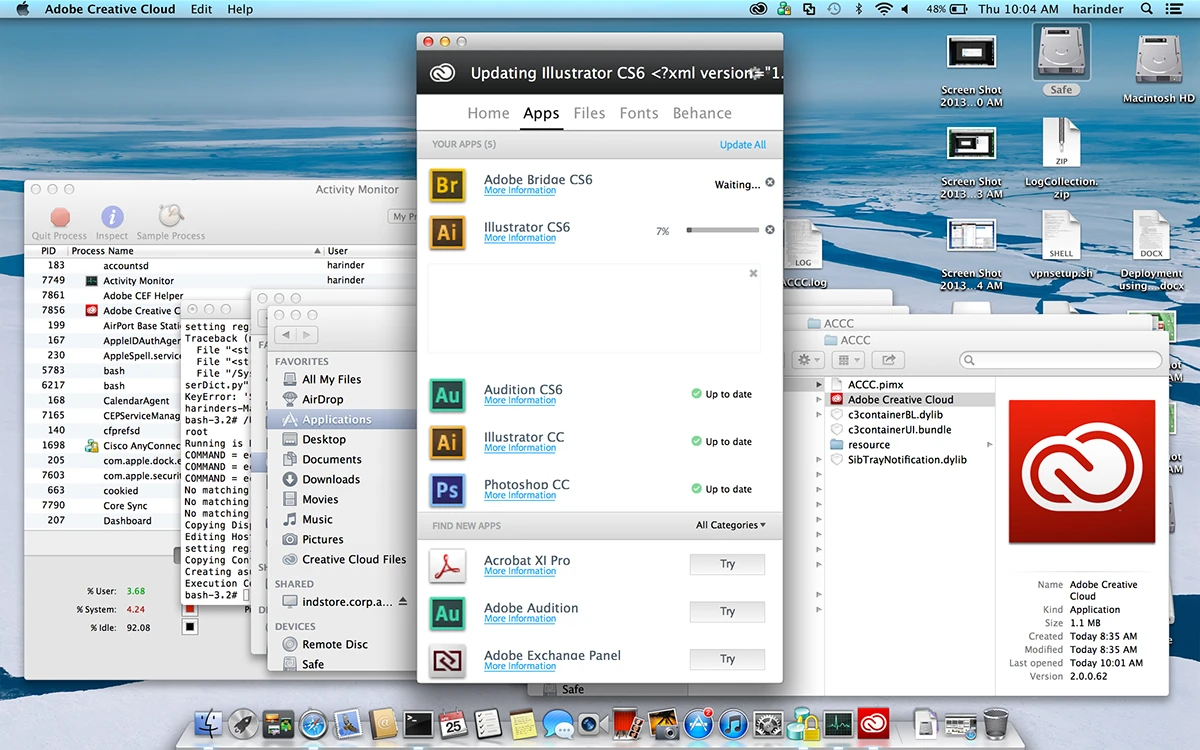Viewport: 1200px width, 750px height.
Task: Eject the indstore.corp shared server
Action: [403, 602]
